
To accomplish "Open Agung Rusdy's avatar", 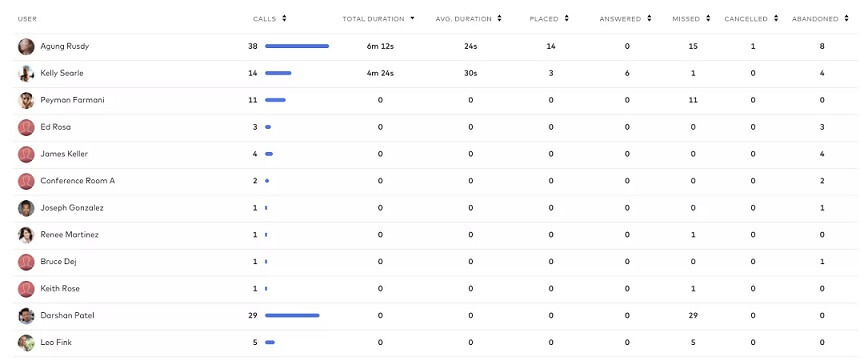I will 26,47.
